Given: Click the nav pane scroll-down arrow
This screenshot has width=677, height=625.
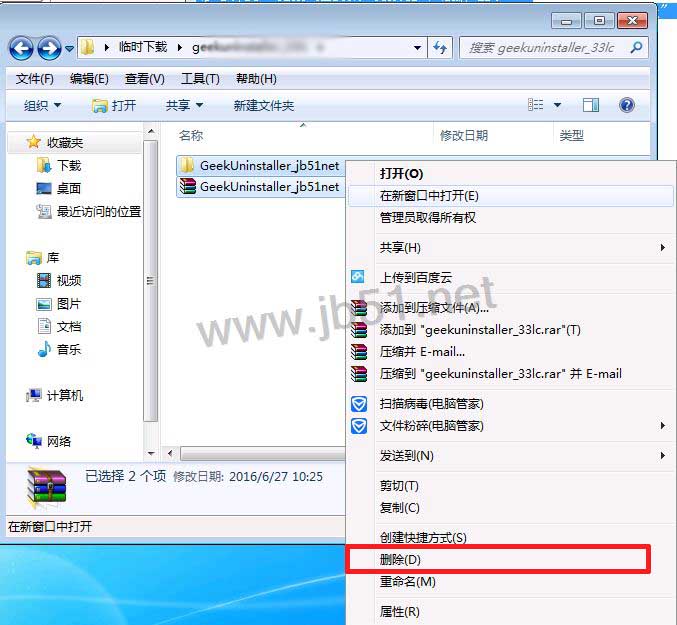Looking at the screenshot, I should [151, 453].
